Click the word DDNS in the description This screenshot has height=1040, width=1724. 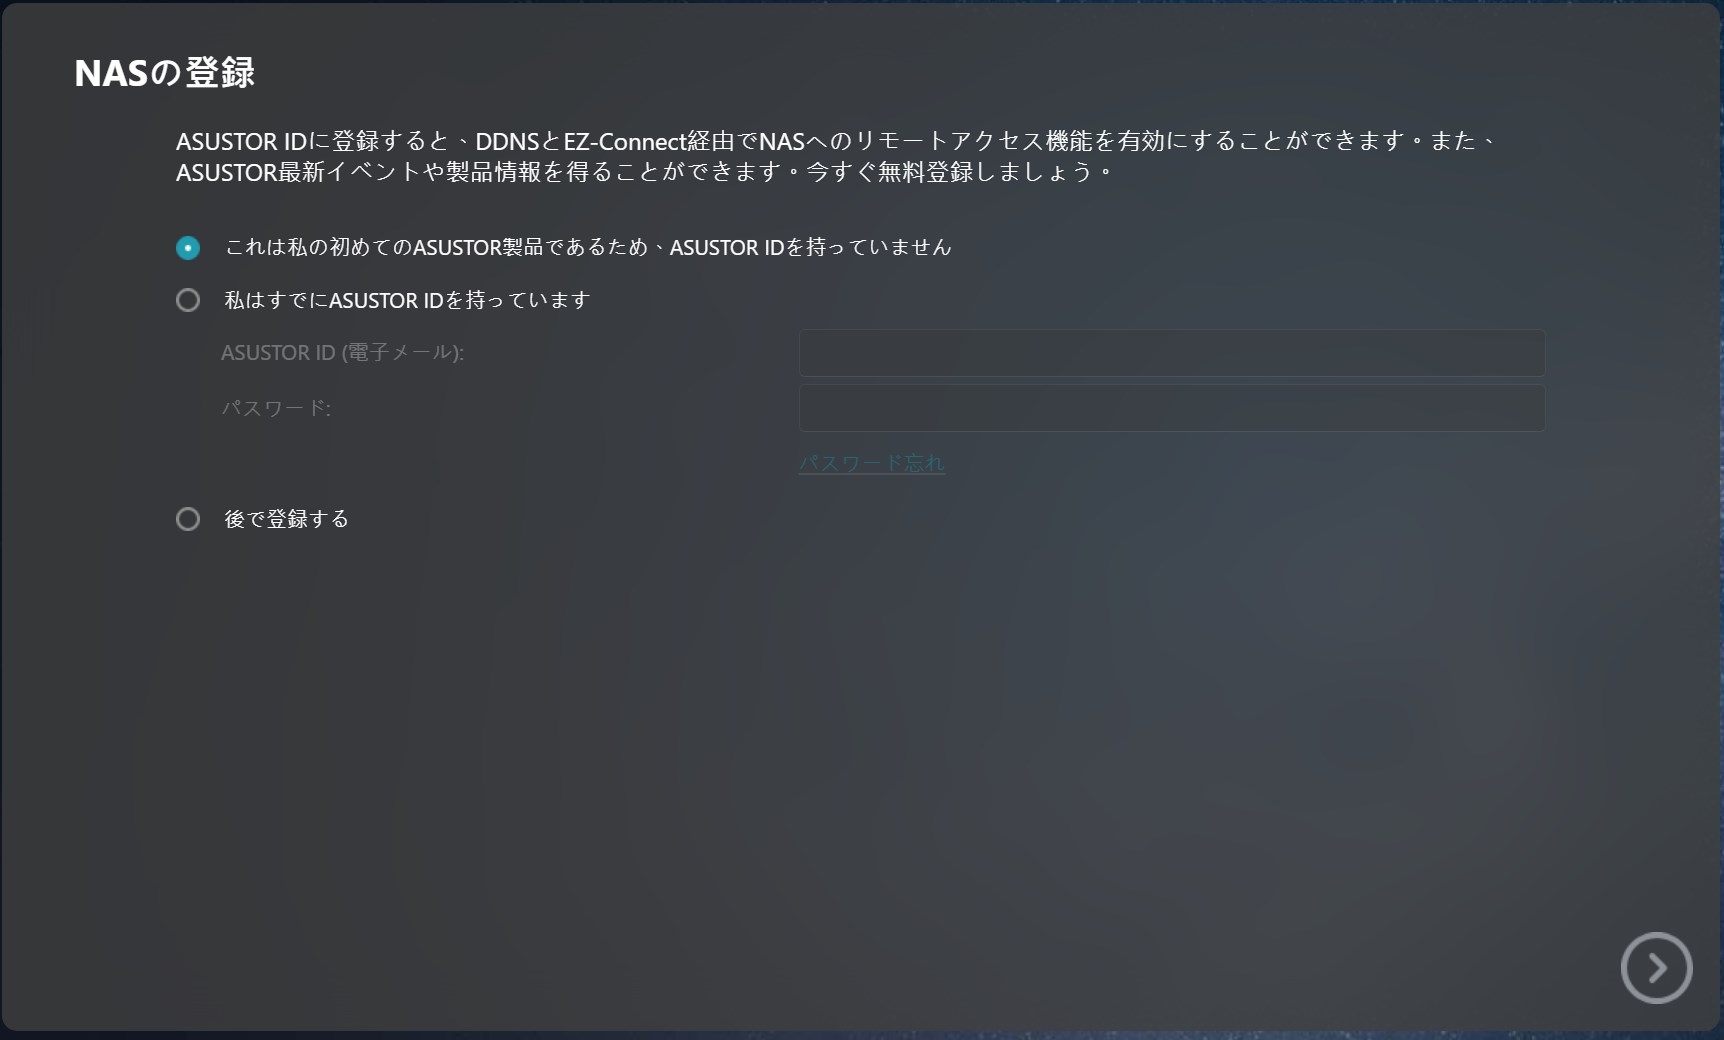507,141
